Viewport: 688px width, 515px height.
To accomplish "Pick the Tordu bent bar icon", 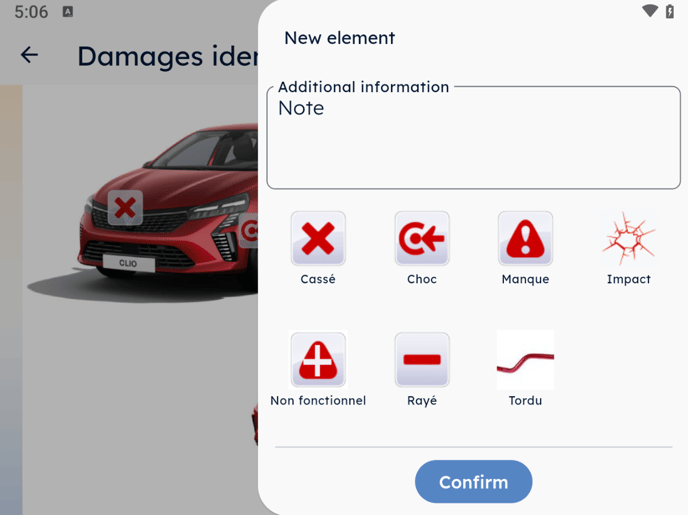I will 525,360.
